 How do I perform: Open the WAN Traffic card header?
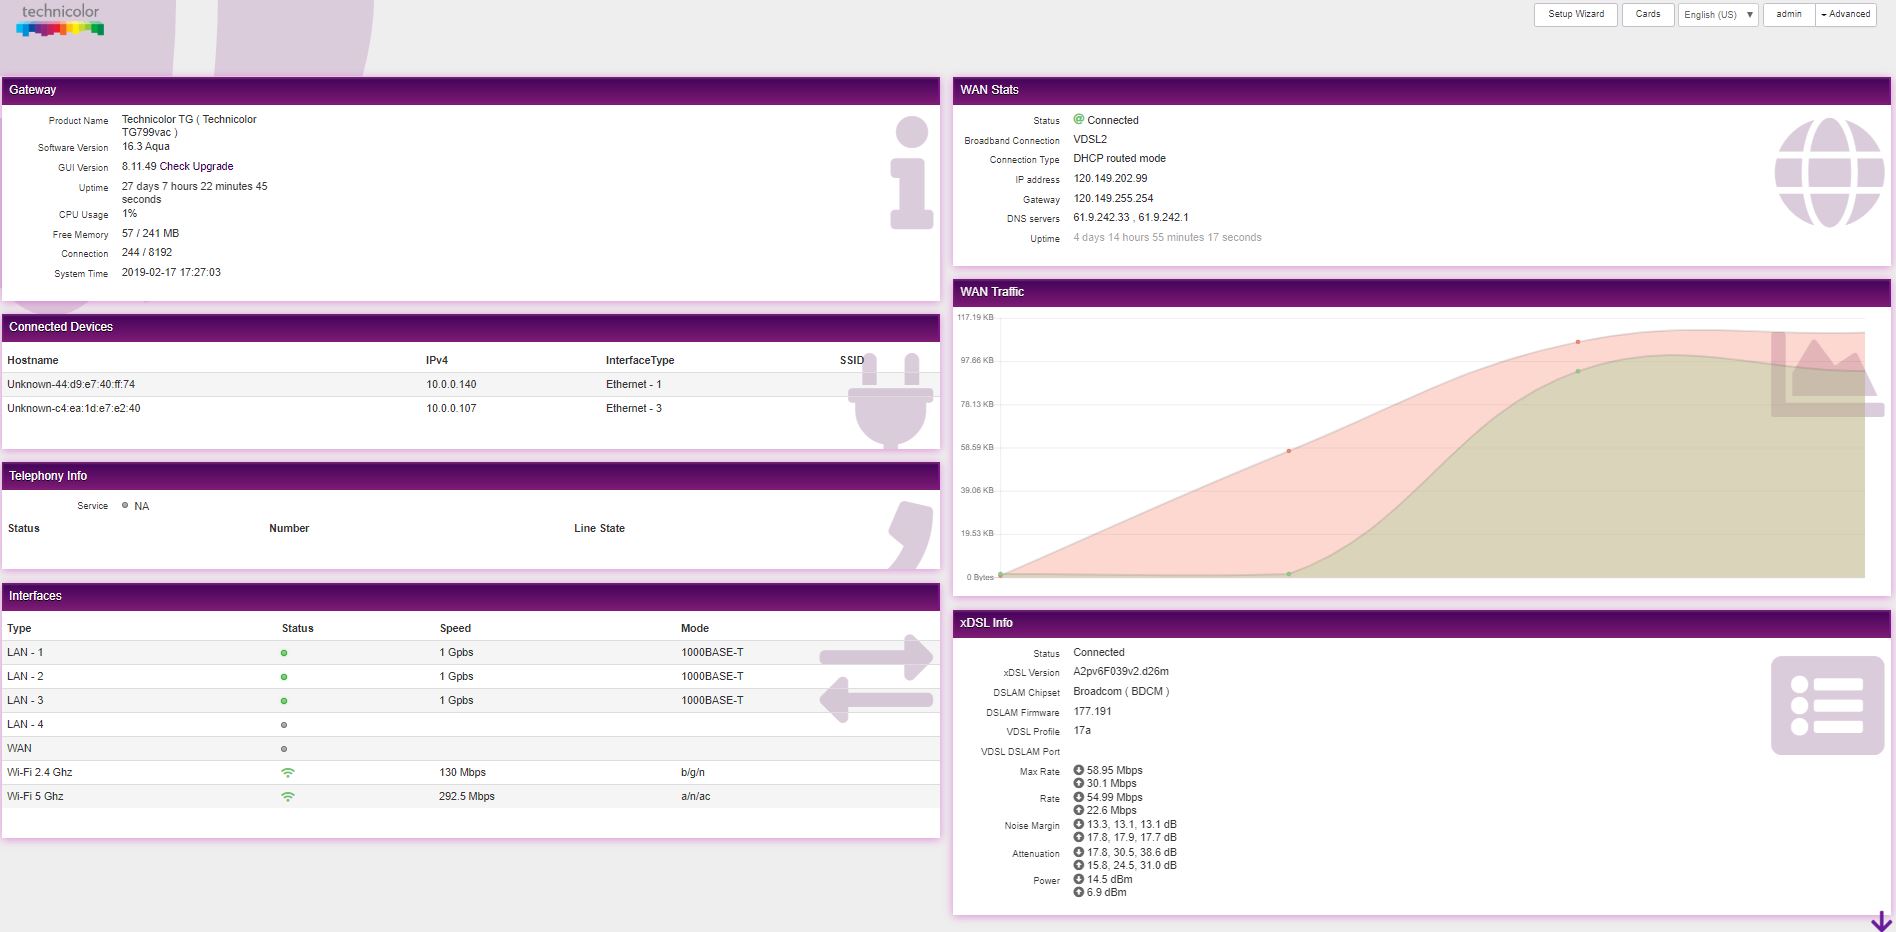[1421, 292]
